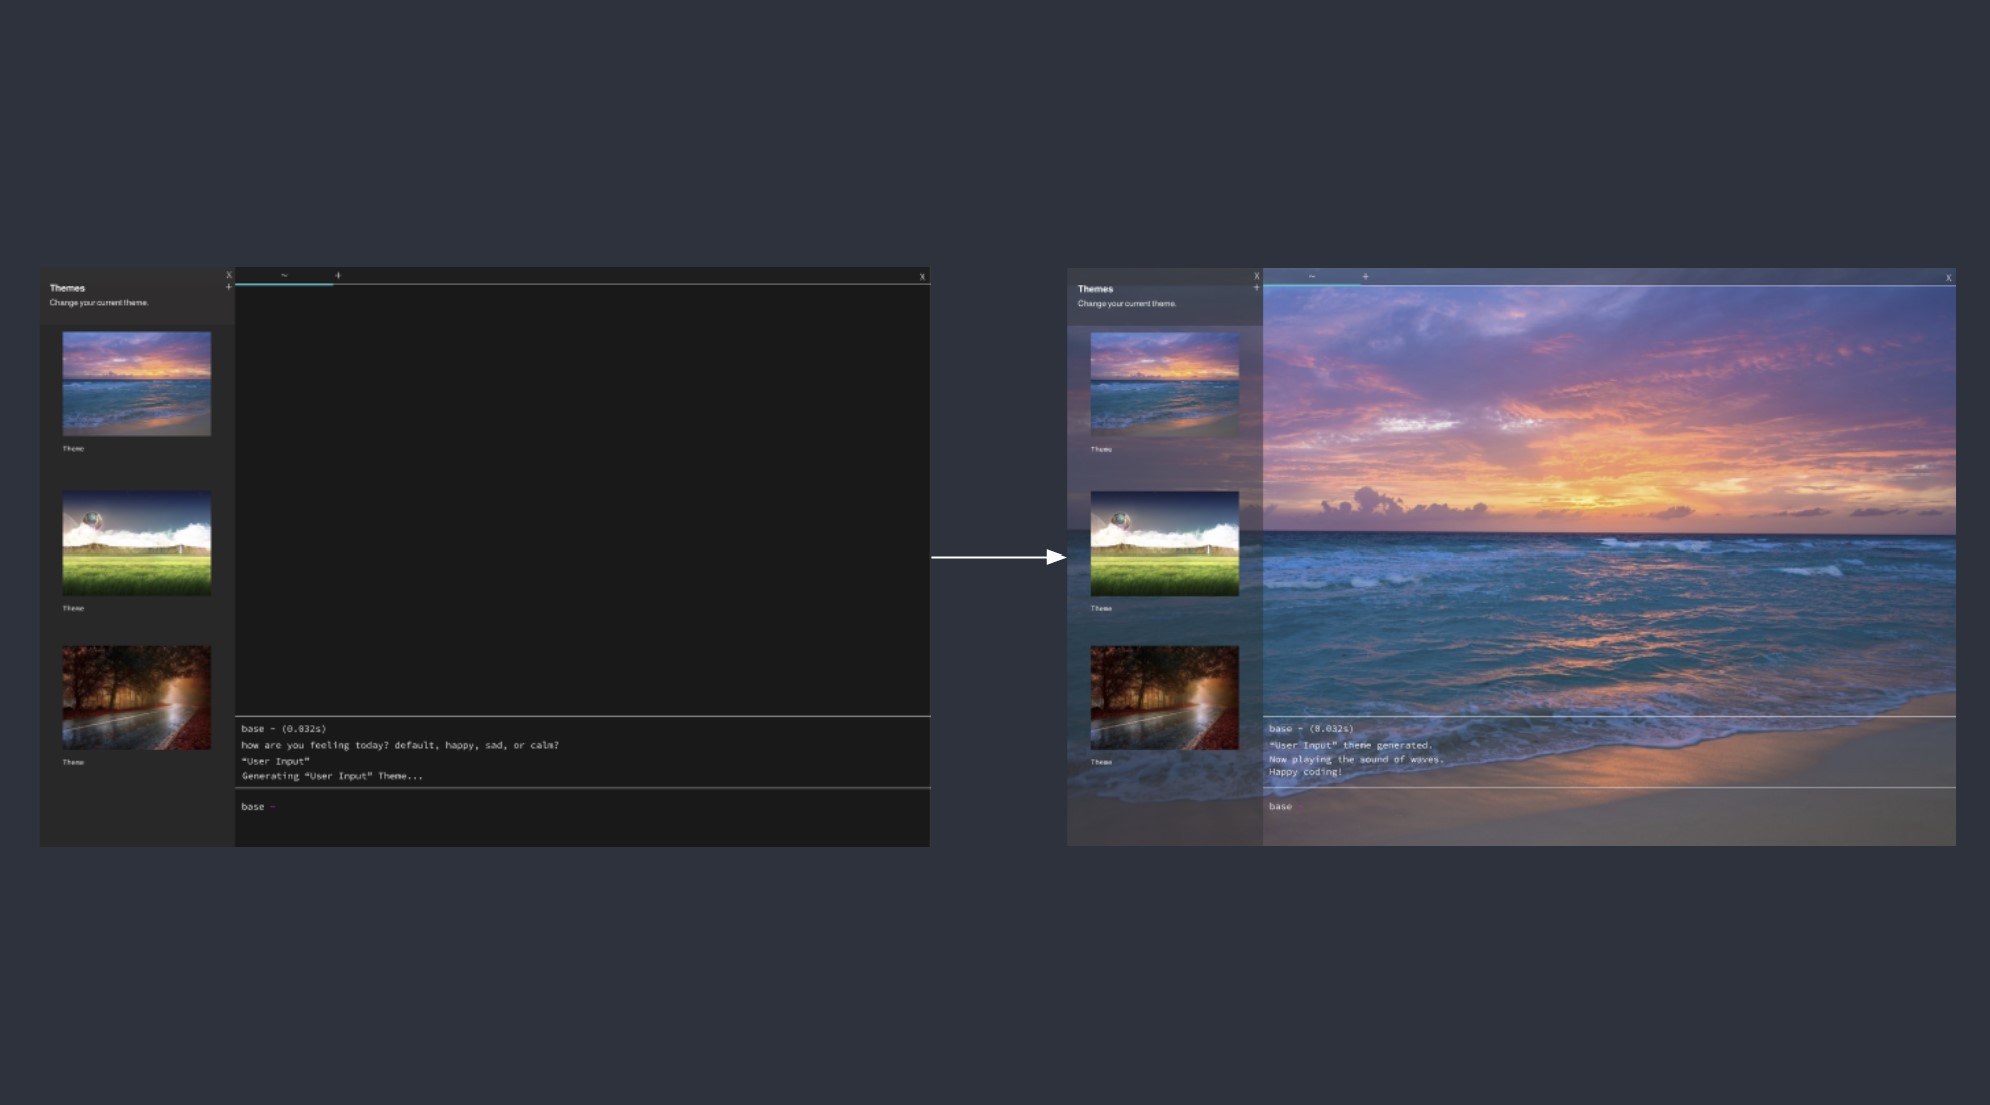
Task: Pick the sunset beach thumbnail in right window
Action: tap(1164, 384)
